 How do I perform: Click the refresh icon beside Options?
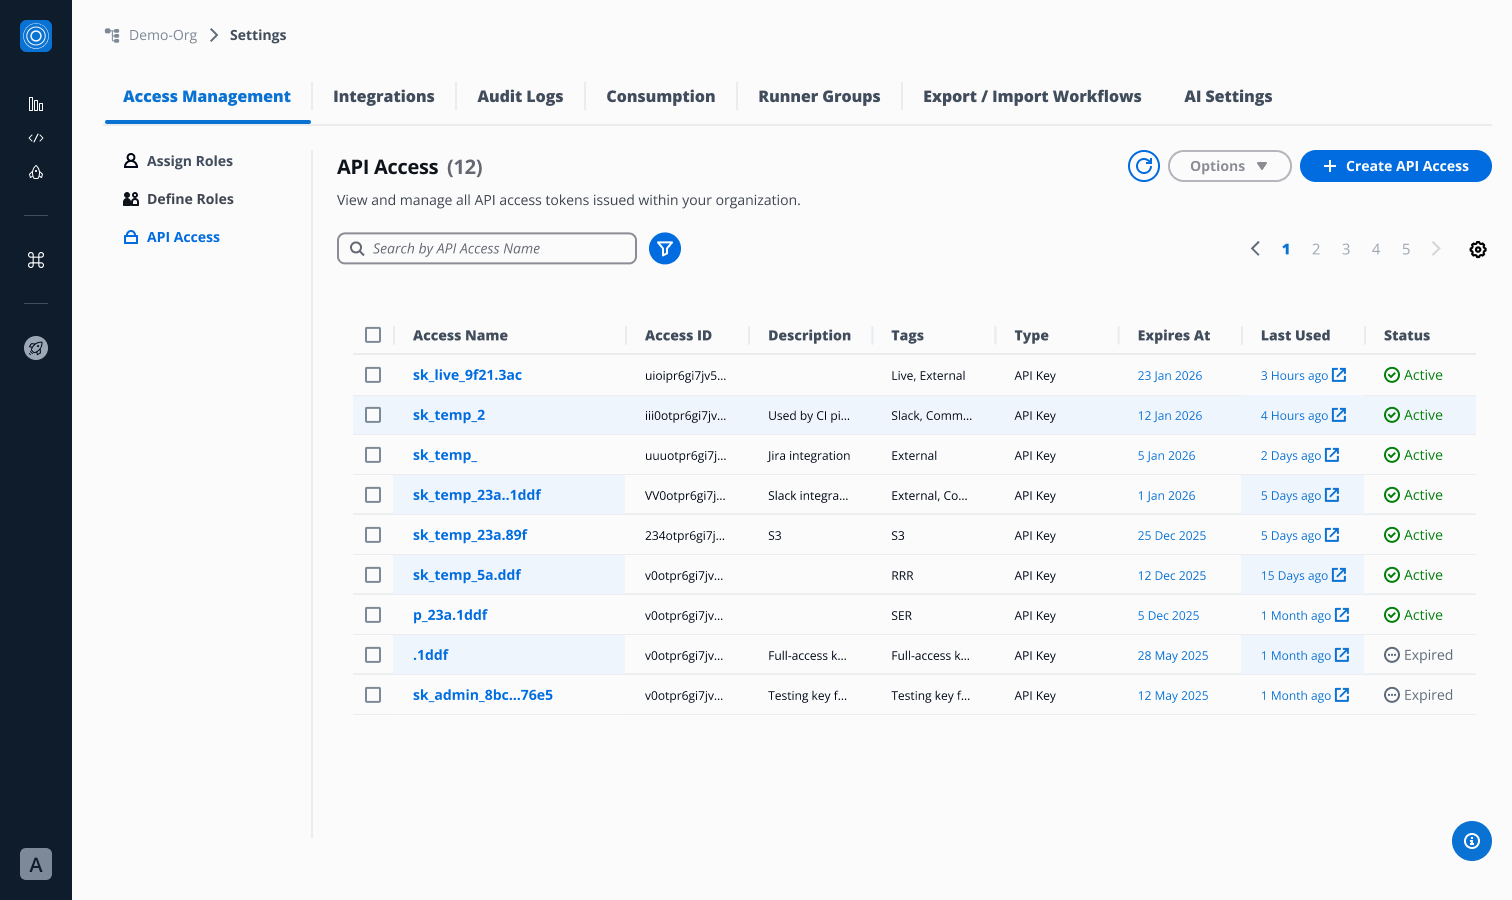[x=1143, y=166]
